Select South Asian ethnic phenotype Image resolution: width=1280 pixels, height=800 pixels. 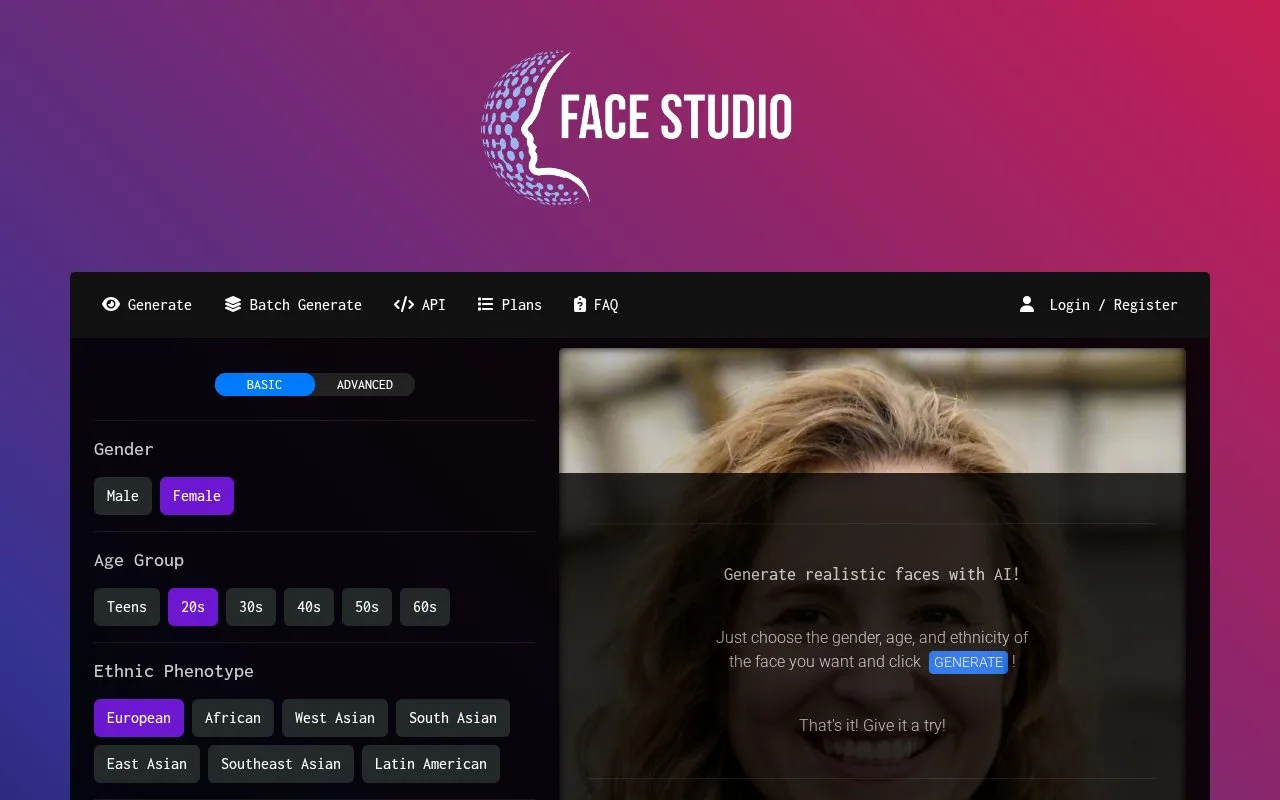(x=453, y=718)
